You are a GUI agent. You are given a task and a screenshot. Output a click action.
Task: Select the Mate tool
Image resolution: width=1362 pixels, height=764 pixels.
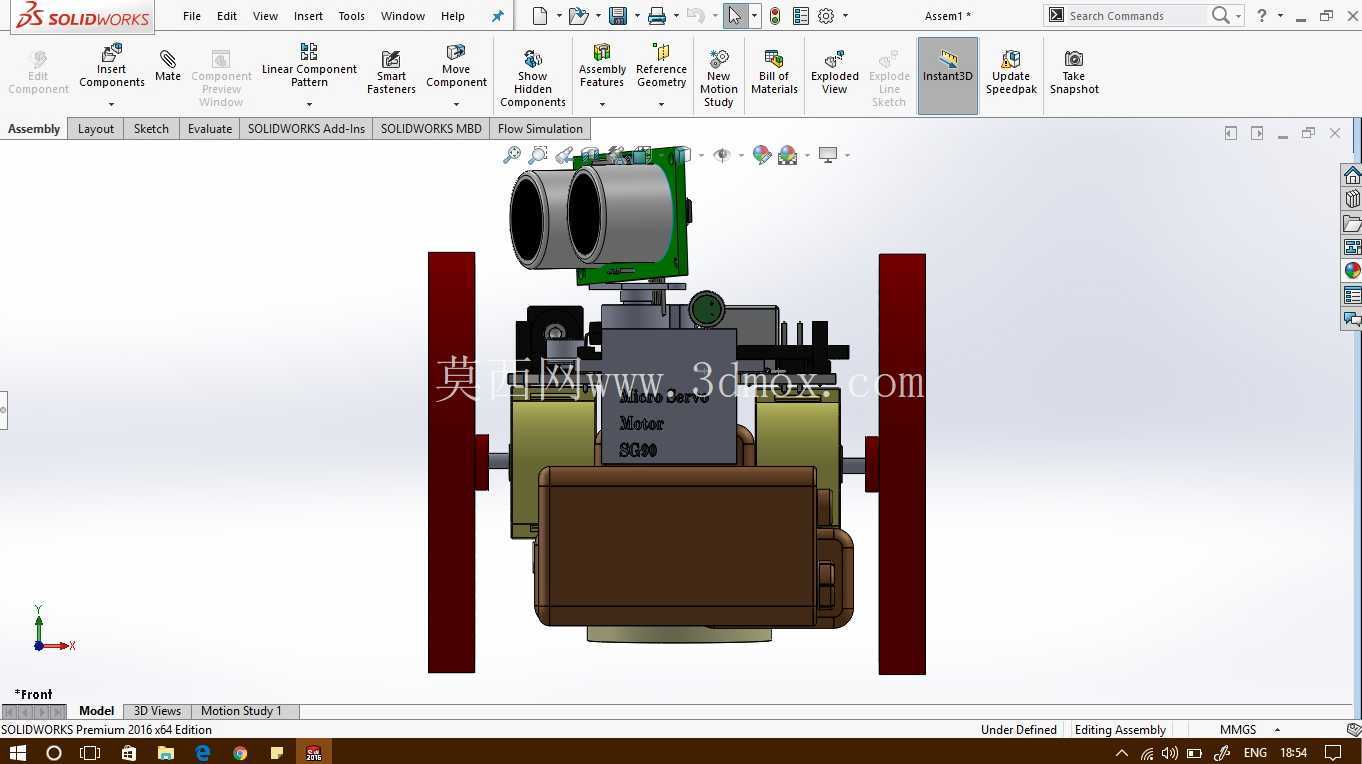(168, 66)
